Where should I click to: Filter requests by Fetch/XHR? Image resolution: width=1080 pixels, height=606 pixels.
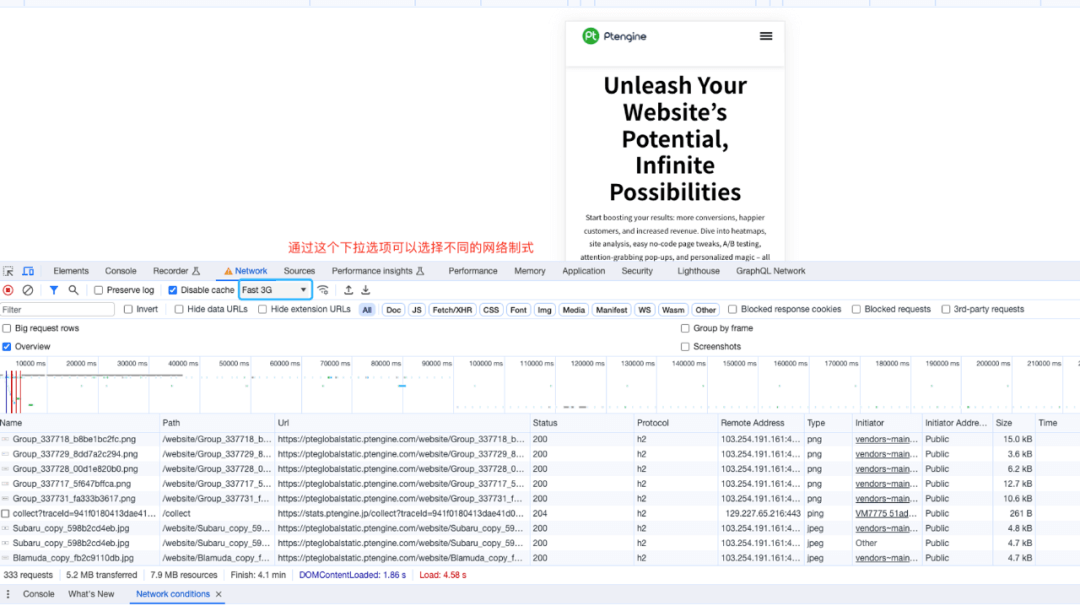click(x=452, y=310)
